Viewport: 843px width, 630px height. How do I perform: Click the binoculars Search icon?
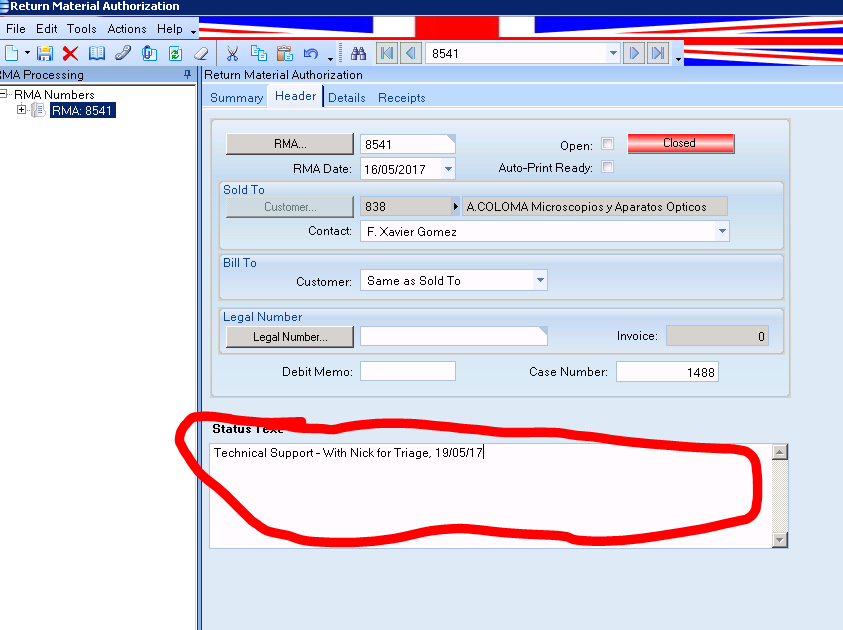pos(358,53)
